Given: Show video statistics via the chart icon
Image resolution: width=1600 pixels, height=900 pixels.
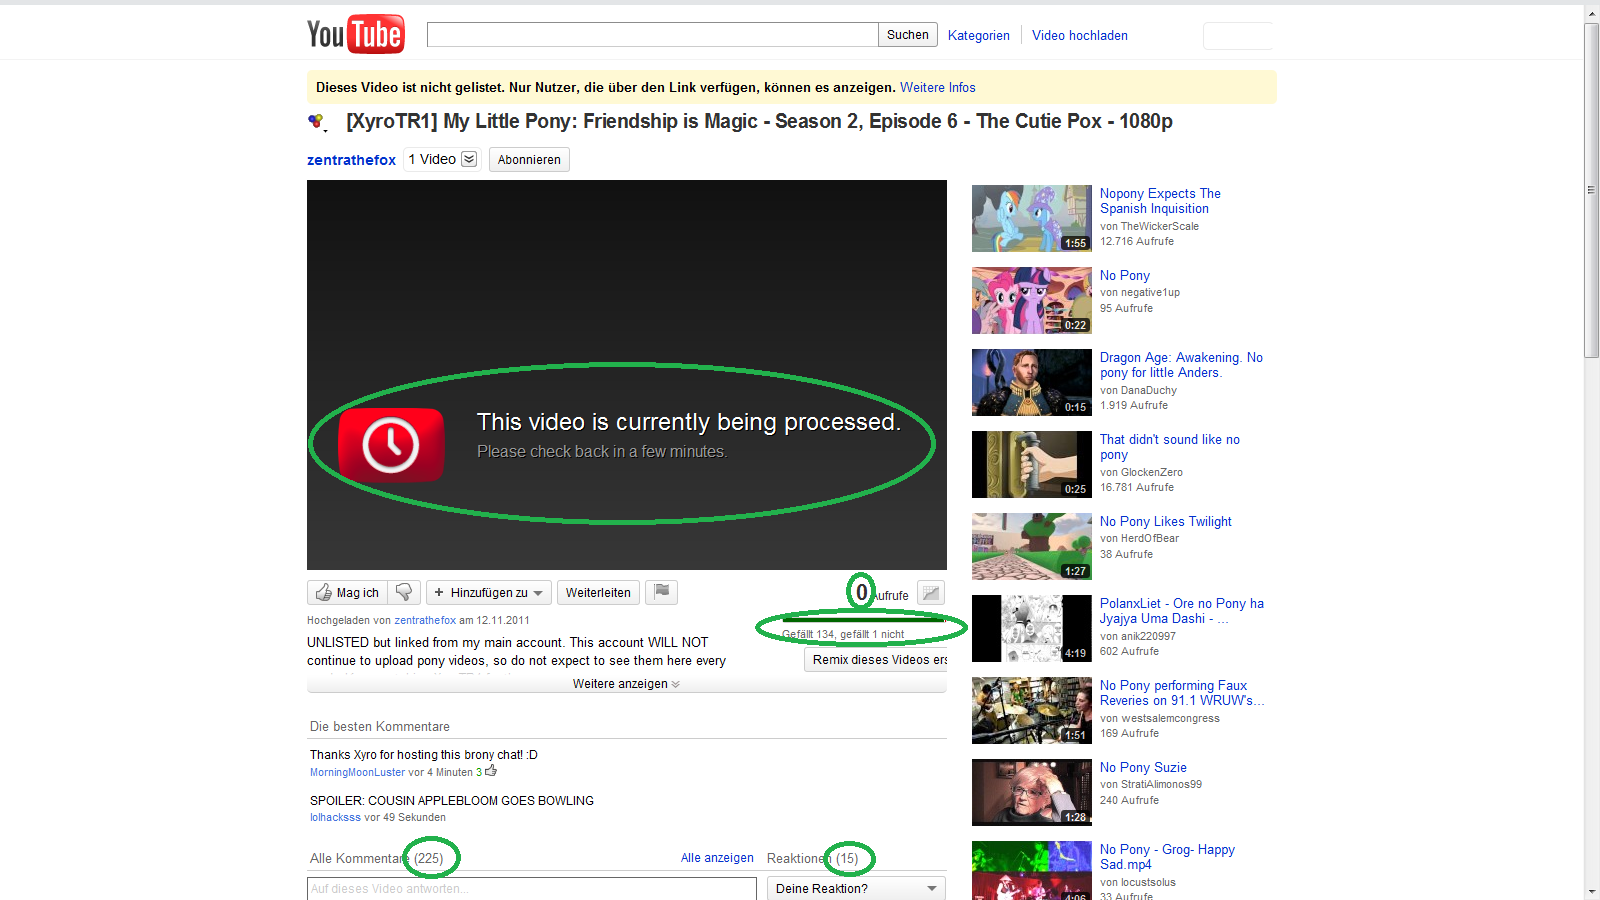Looking at the screenshot, I should tap(931, 592).
